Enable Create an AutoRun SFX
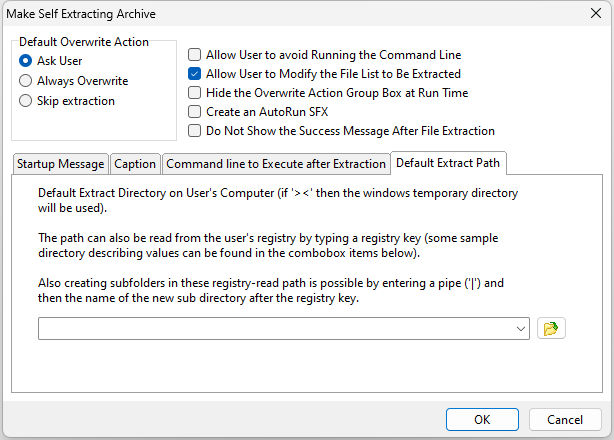 click(195, 112)
